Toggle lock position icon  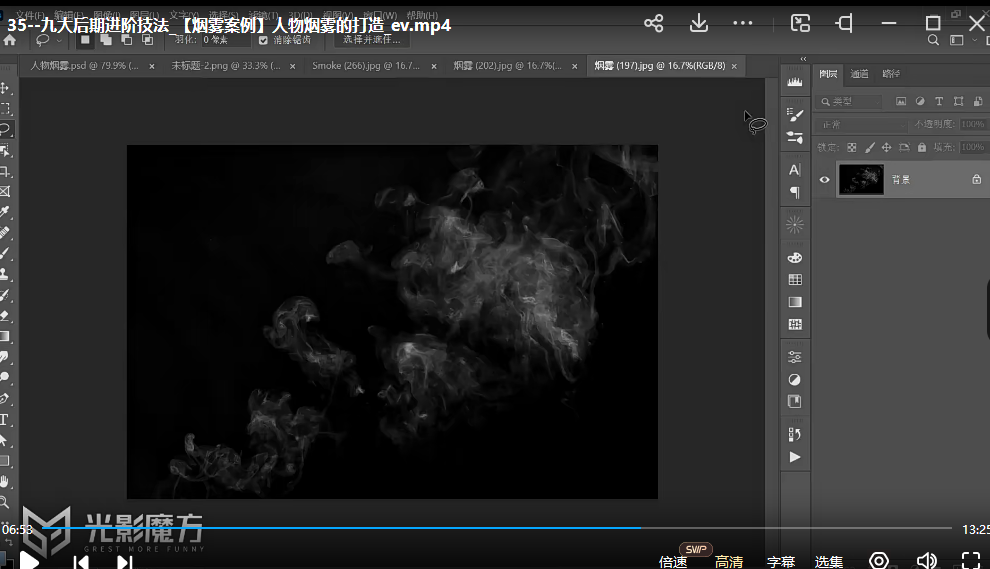pos(886,147)
